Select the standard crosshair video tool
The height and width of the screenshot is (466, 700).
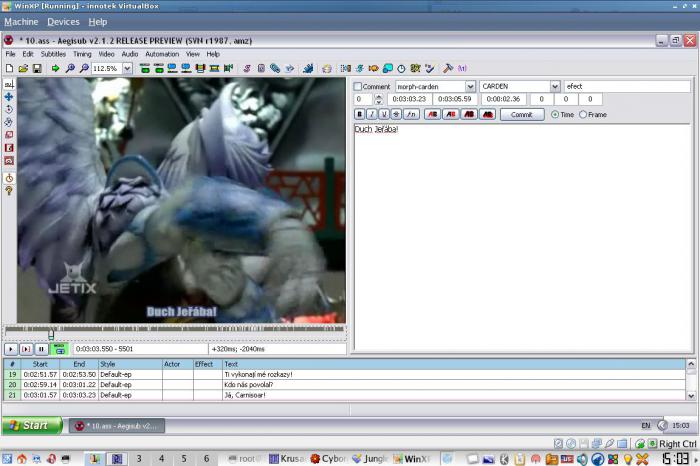click(9, 84)
